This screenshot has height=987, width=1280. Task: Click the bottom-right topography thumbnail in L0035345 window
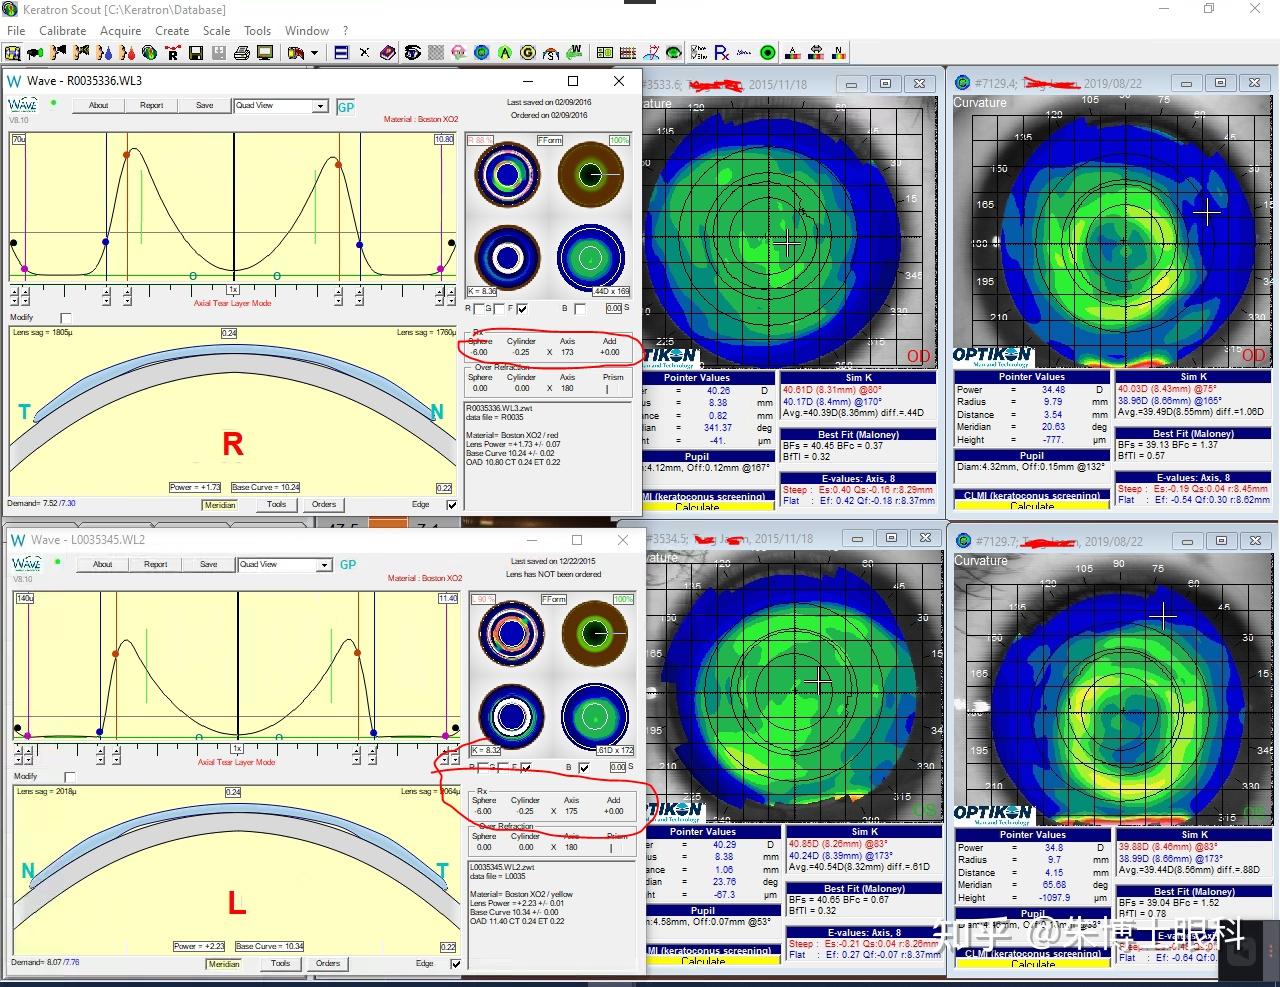pyautogui.click(x=594, y=716)
